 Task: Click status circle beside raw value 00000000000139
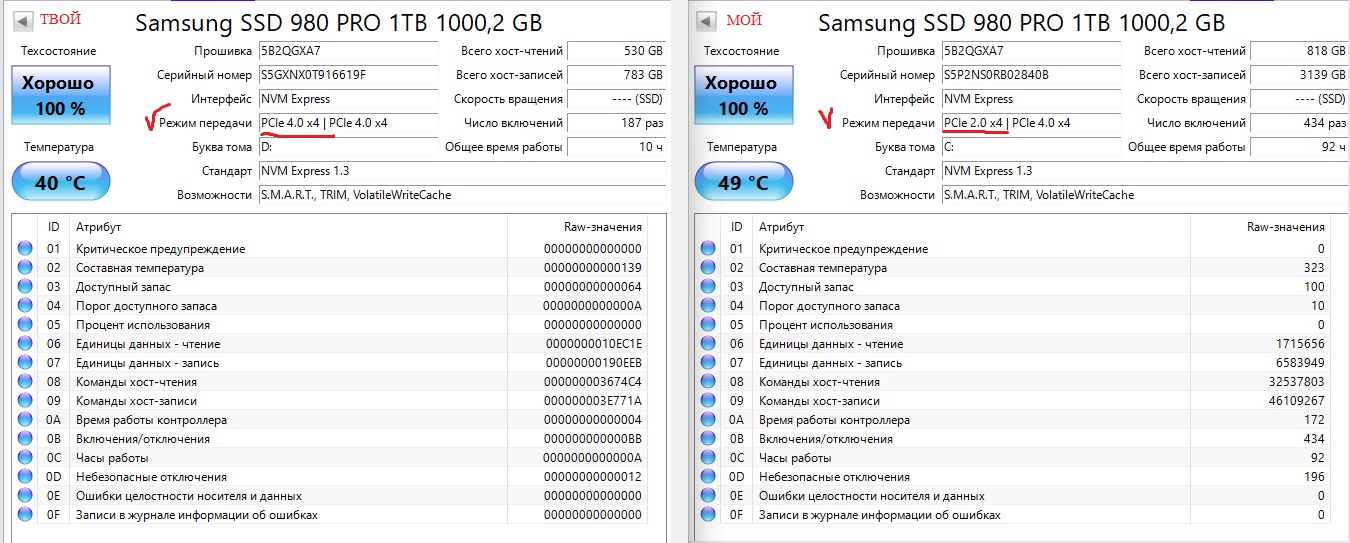[x=25, y=268]
